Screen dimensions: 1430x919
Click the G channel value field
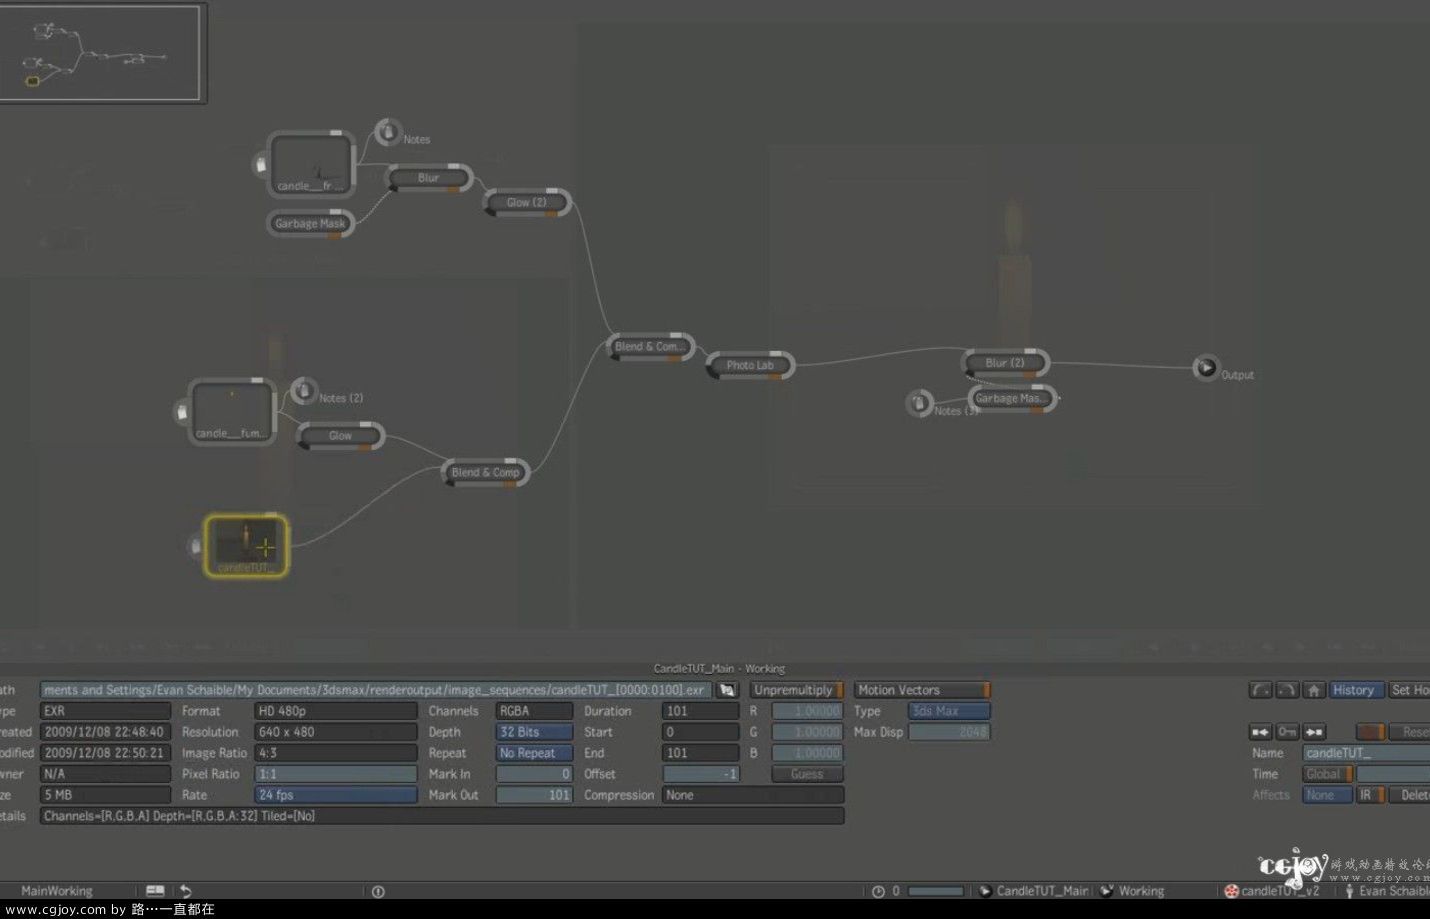pos(808,732)
